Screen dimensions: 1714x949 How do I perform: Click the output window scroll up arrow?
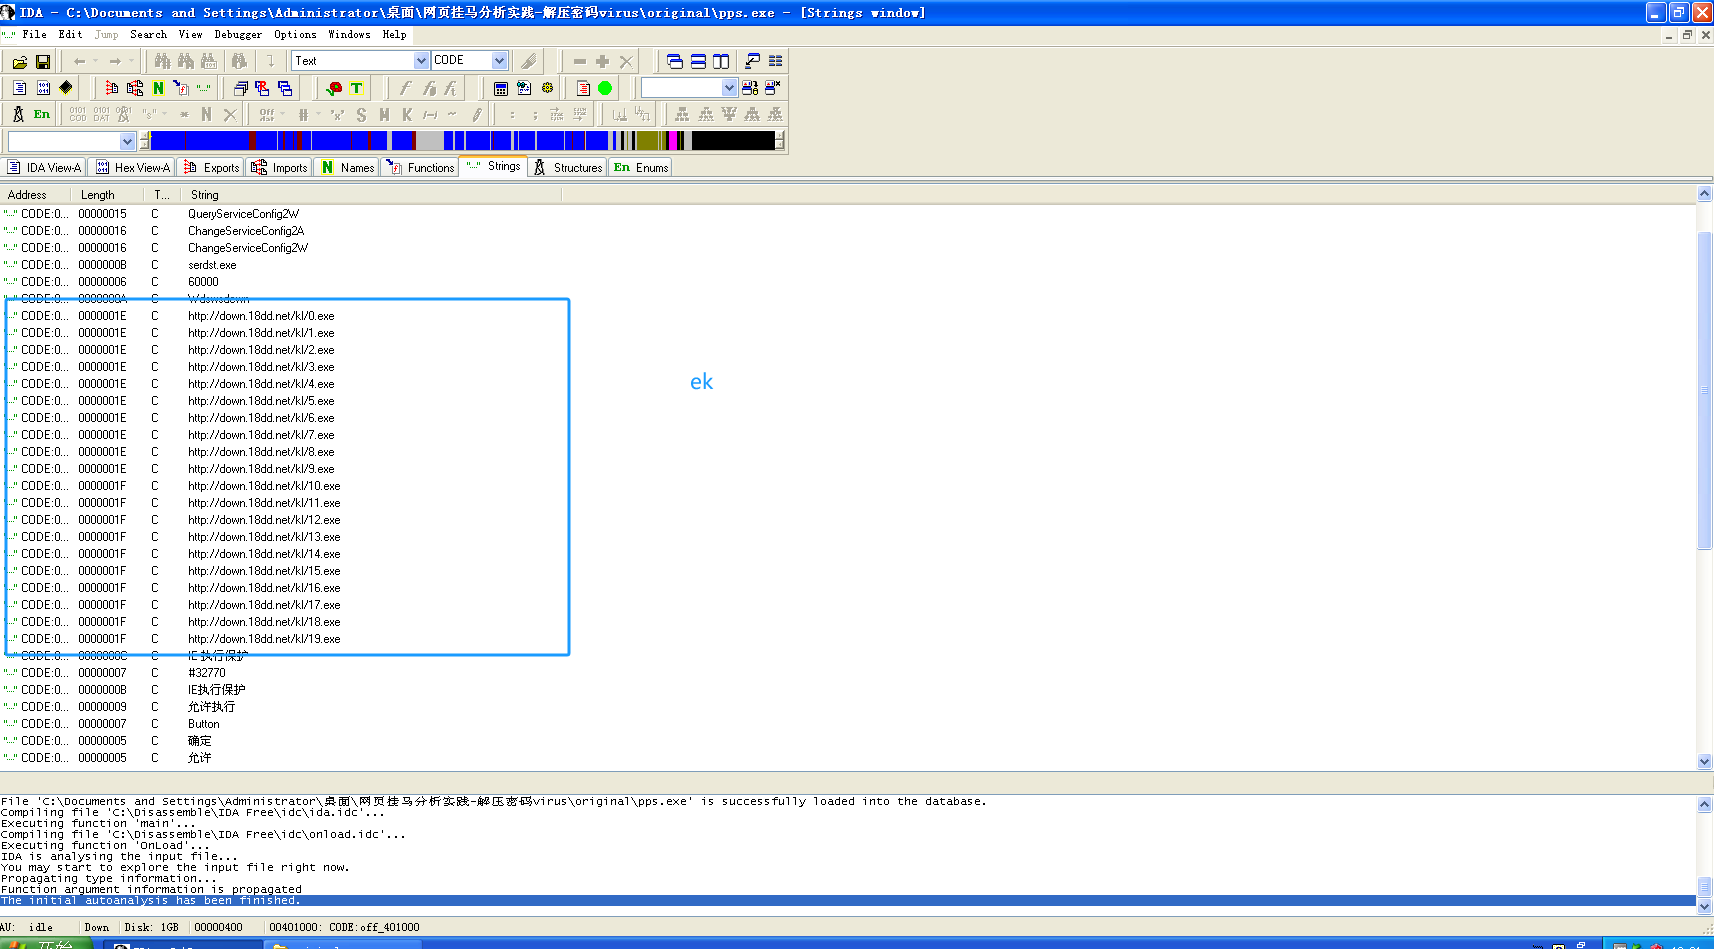coord(1705,804)
